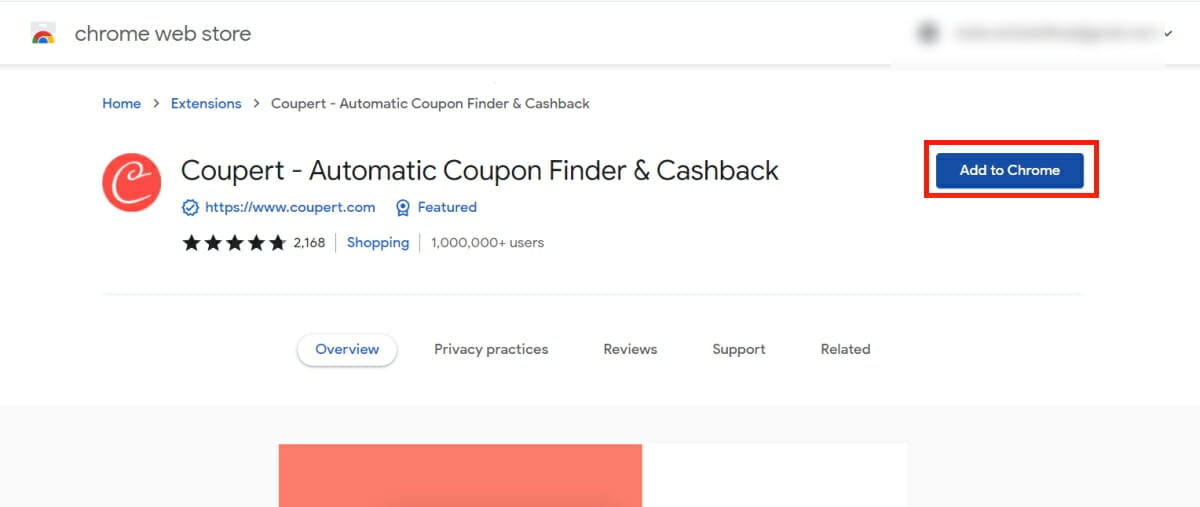This screenshot has width=1200, height=507.
Task: Switch to the Reviews tab
Action: 630,350
